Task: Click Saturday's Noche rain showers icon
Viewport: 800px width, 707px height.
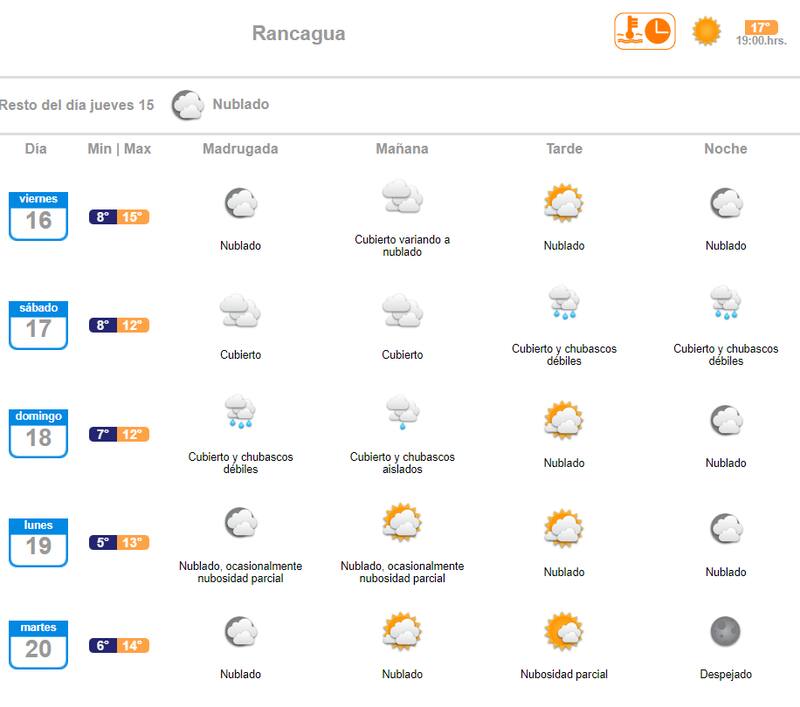Action: point(725,303)
